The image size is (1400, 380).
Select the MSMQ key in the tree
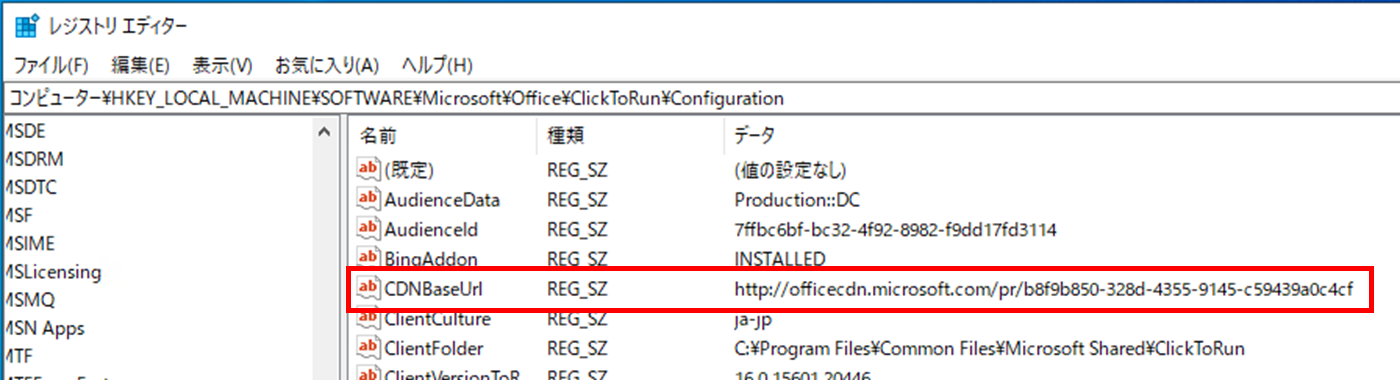point(29,299)
